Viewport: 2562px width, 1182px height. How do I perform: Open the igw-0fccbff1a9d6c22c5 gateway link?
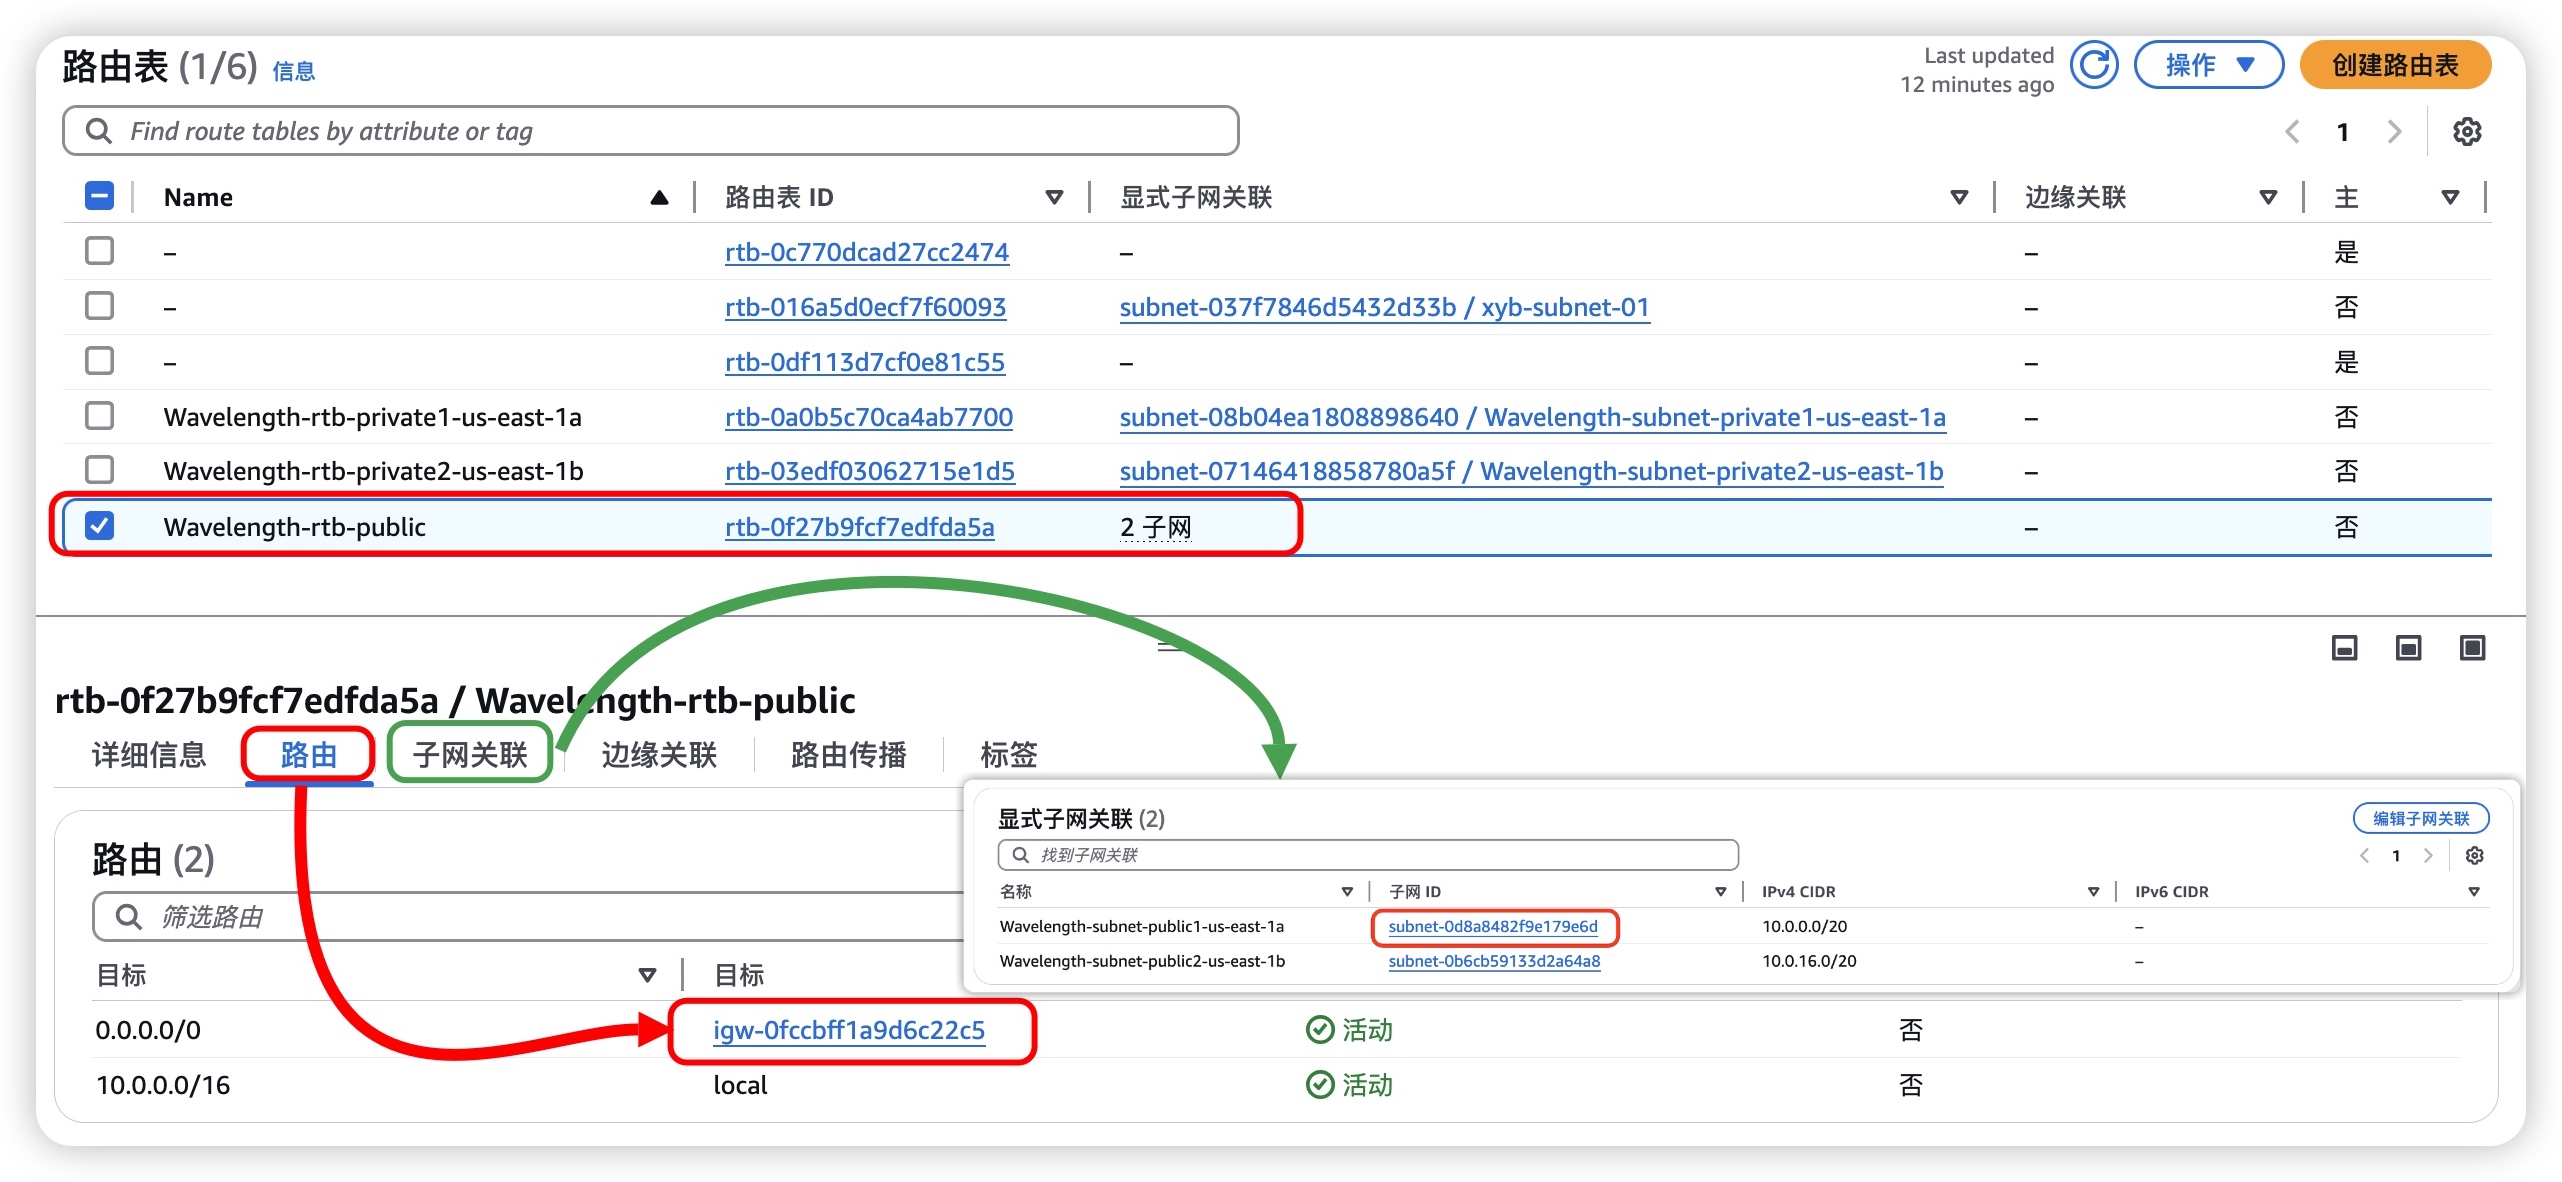click(848, 1030)
